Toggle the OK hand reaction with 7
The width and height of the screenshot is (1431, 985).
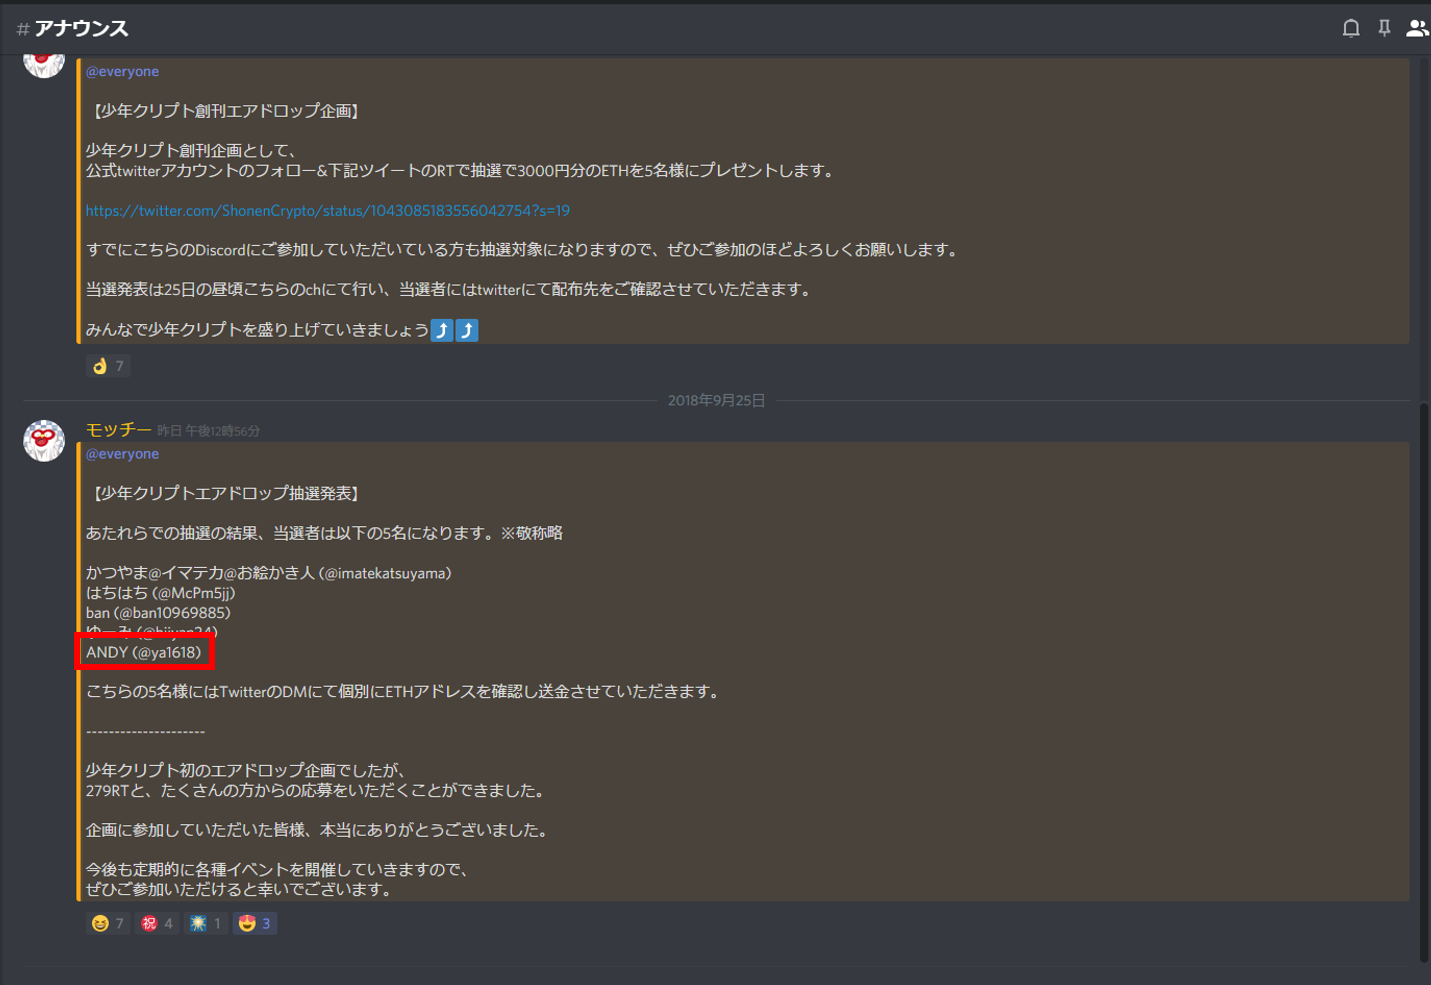click(108, 366)
